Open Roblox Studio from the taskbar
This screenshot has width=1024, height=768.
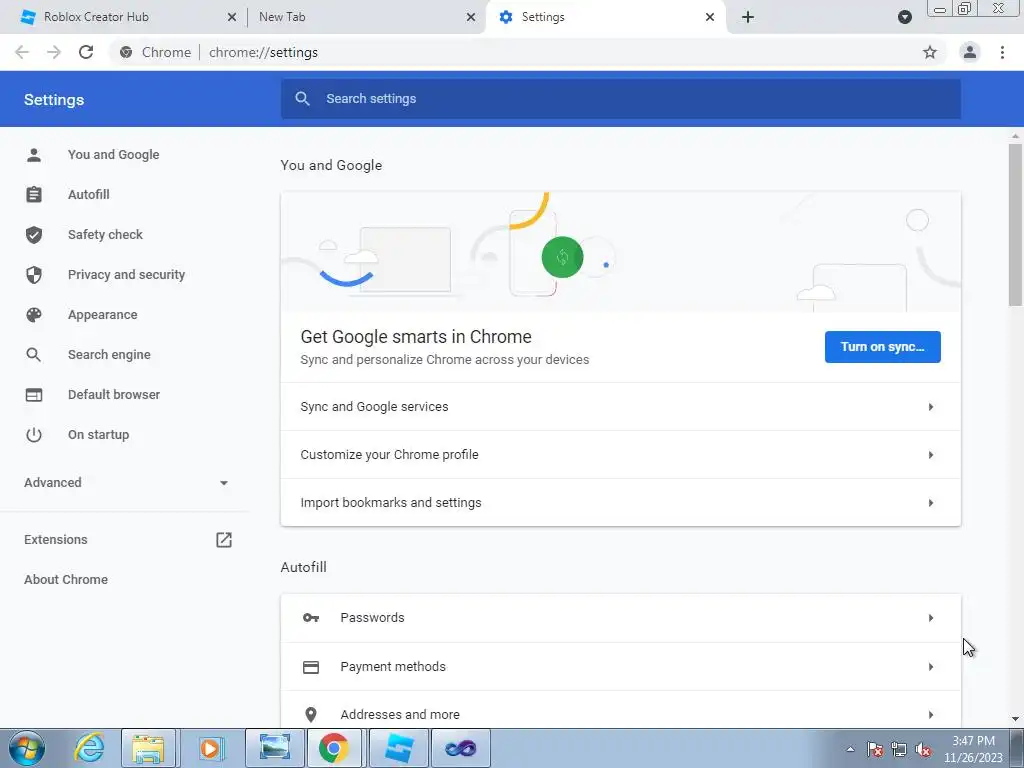(399, 748)
